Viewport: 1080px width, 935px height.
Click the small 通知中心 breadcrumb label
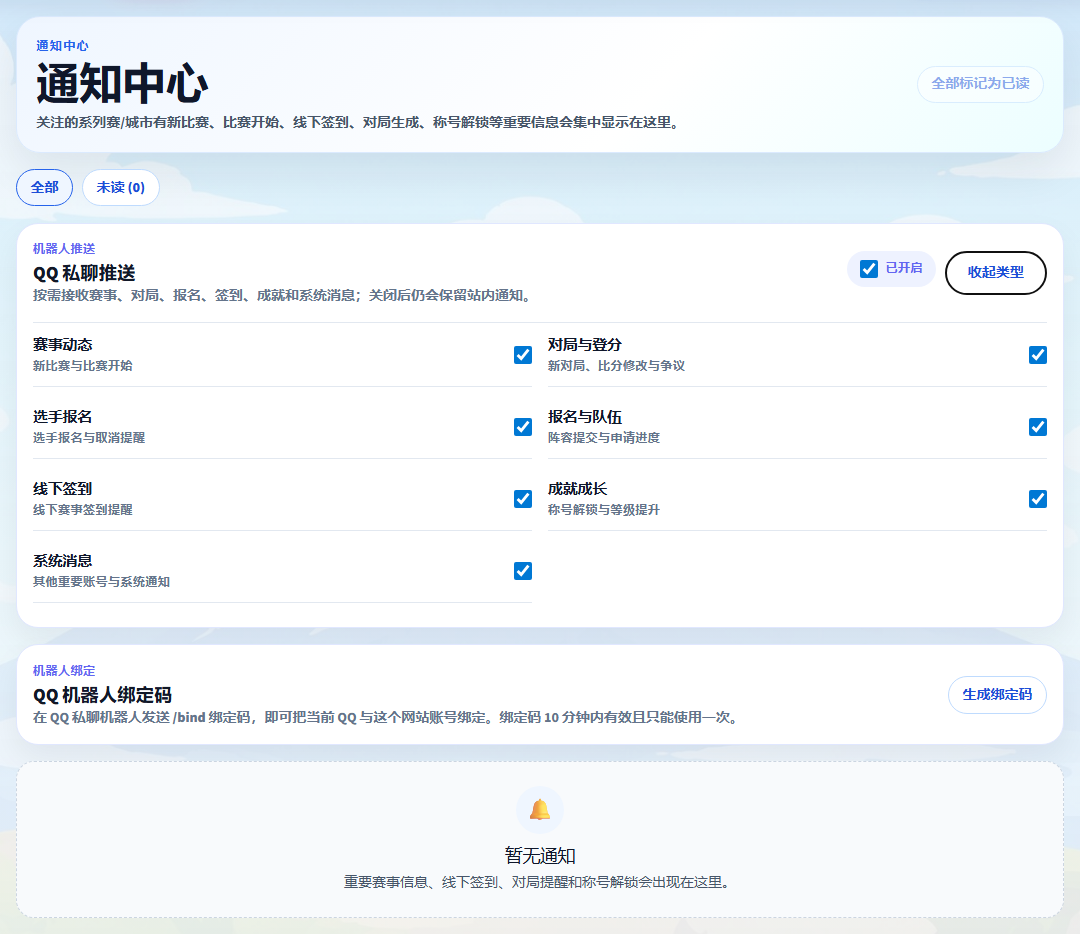(62, 45)
